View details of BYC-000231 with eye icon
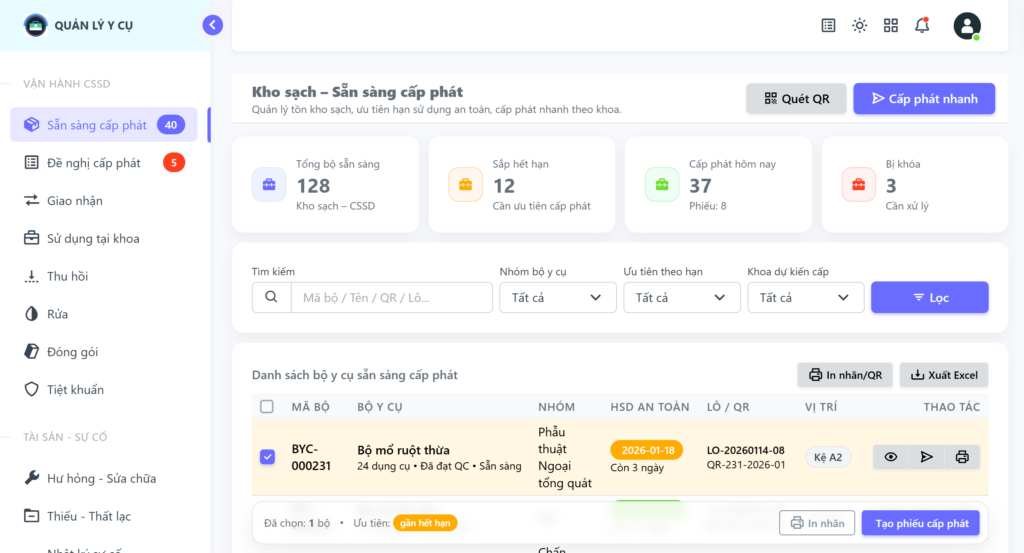This screenshot has height=553, width=1024. tap(890, 457)
